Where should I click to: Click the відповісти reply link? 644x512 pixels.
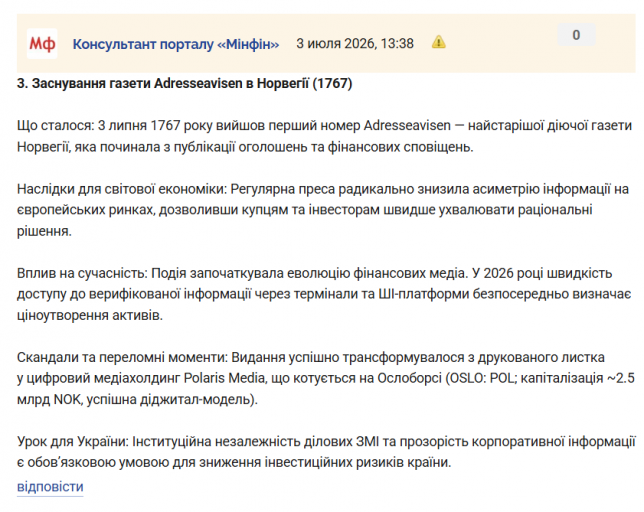coord(50,487)
